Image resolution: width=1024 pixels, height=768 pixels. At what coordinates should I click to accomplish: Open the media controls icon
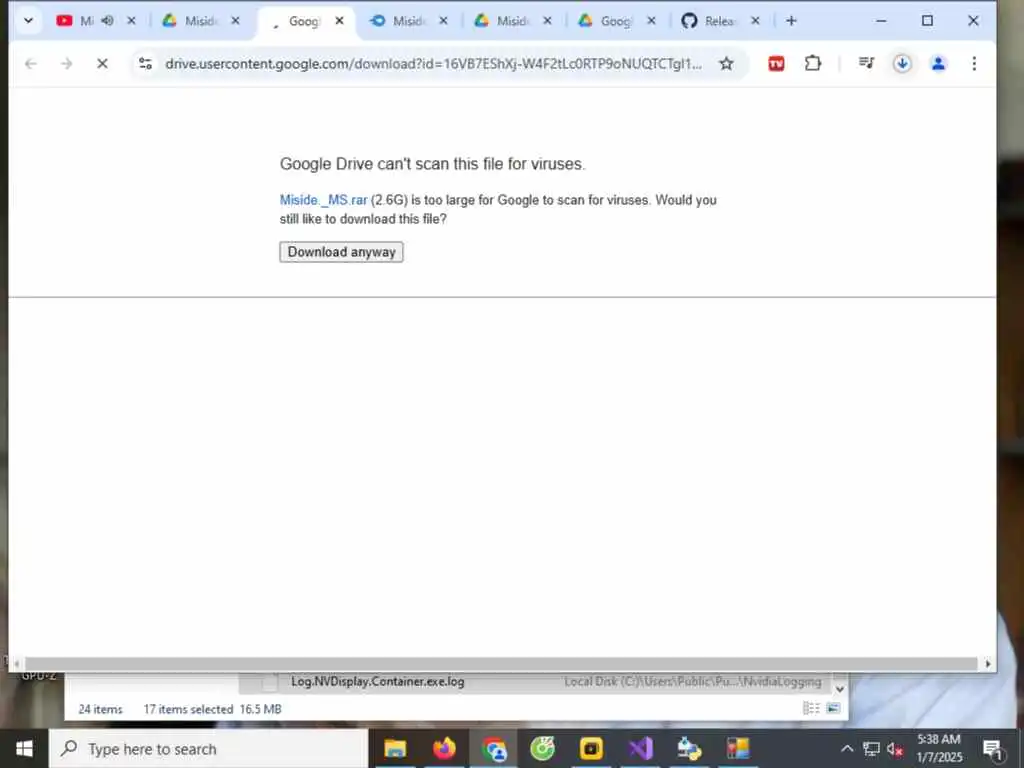pos(866,63)
